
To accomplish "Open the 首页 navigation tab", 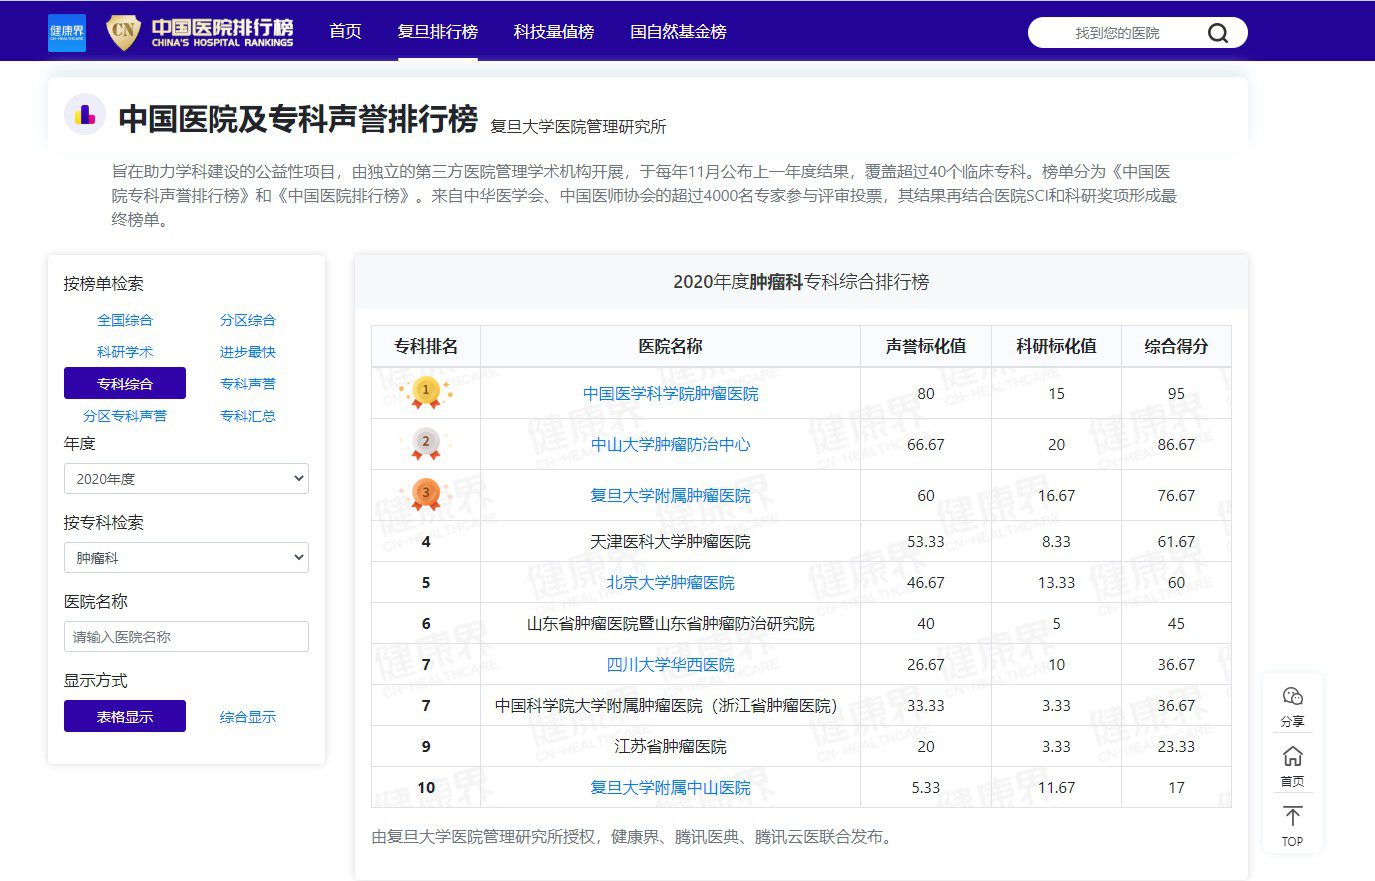I will tap(345, 32).
